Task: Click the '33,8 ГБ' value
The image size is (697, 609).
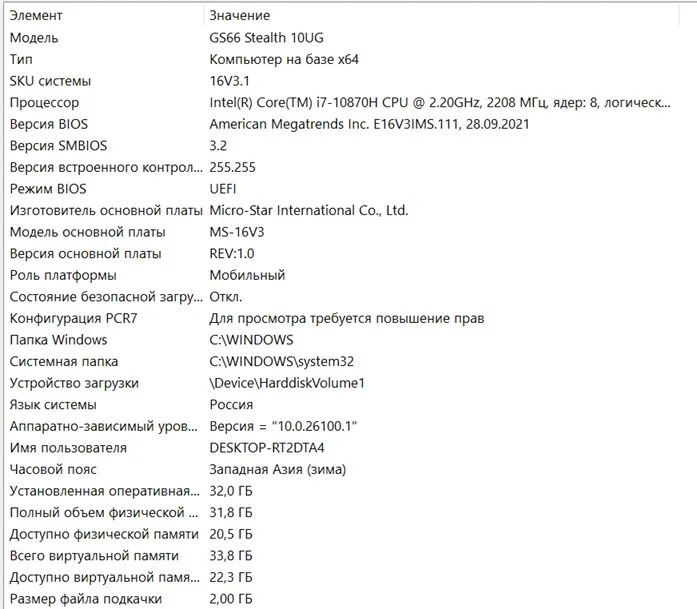Action: [x=231, y=556]
